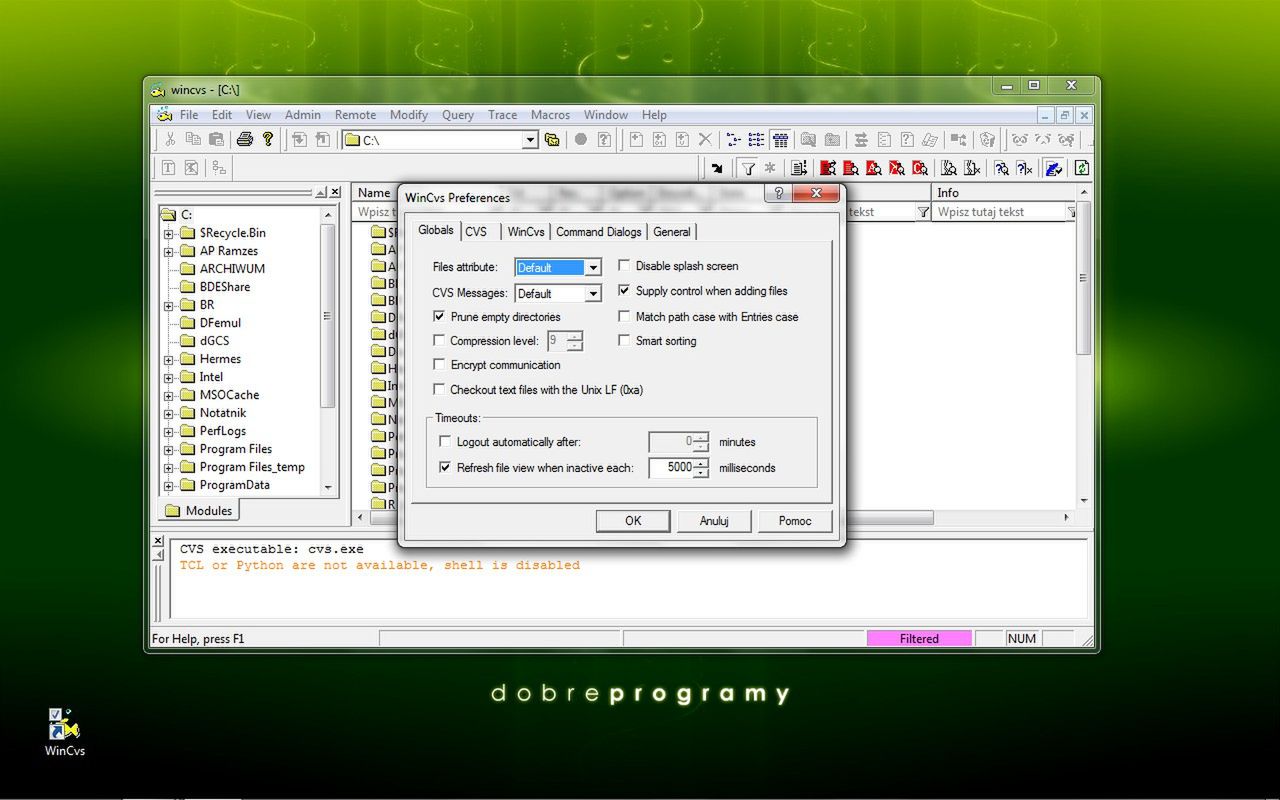
Task: Click the black diagonal arrow toolbar icon
Action: pyautogui.click(x=717, y=168)
